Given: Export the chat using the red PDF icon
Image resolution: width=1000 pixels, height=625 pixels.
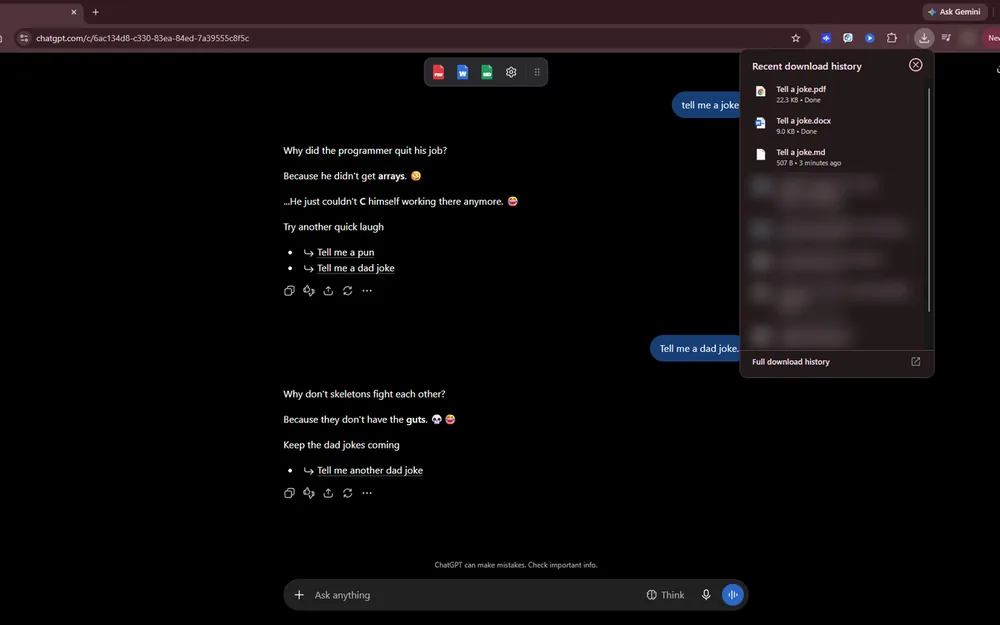Looking at the screenshot, I should (438, 72).
